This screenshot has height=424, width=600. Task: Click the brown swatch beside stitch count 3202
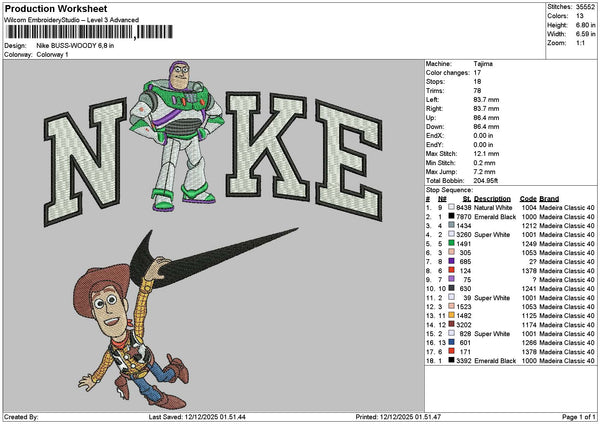pos(451,324)
